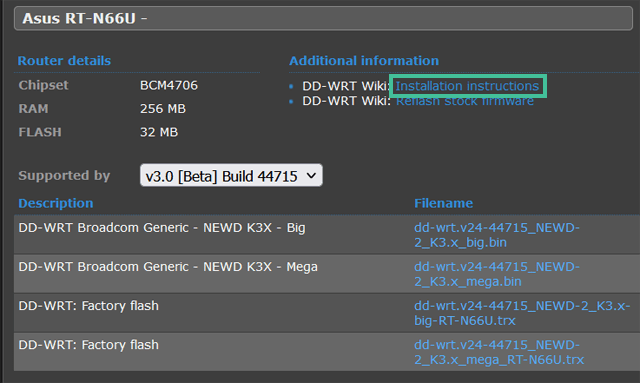This screenshot has height=383, width=640.
Task: Click the Supported by label
Action: click(64, 176)
